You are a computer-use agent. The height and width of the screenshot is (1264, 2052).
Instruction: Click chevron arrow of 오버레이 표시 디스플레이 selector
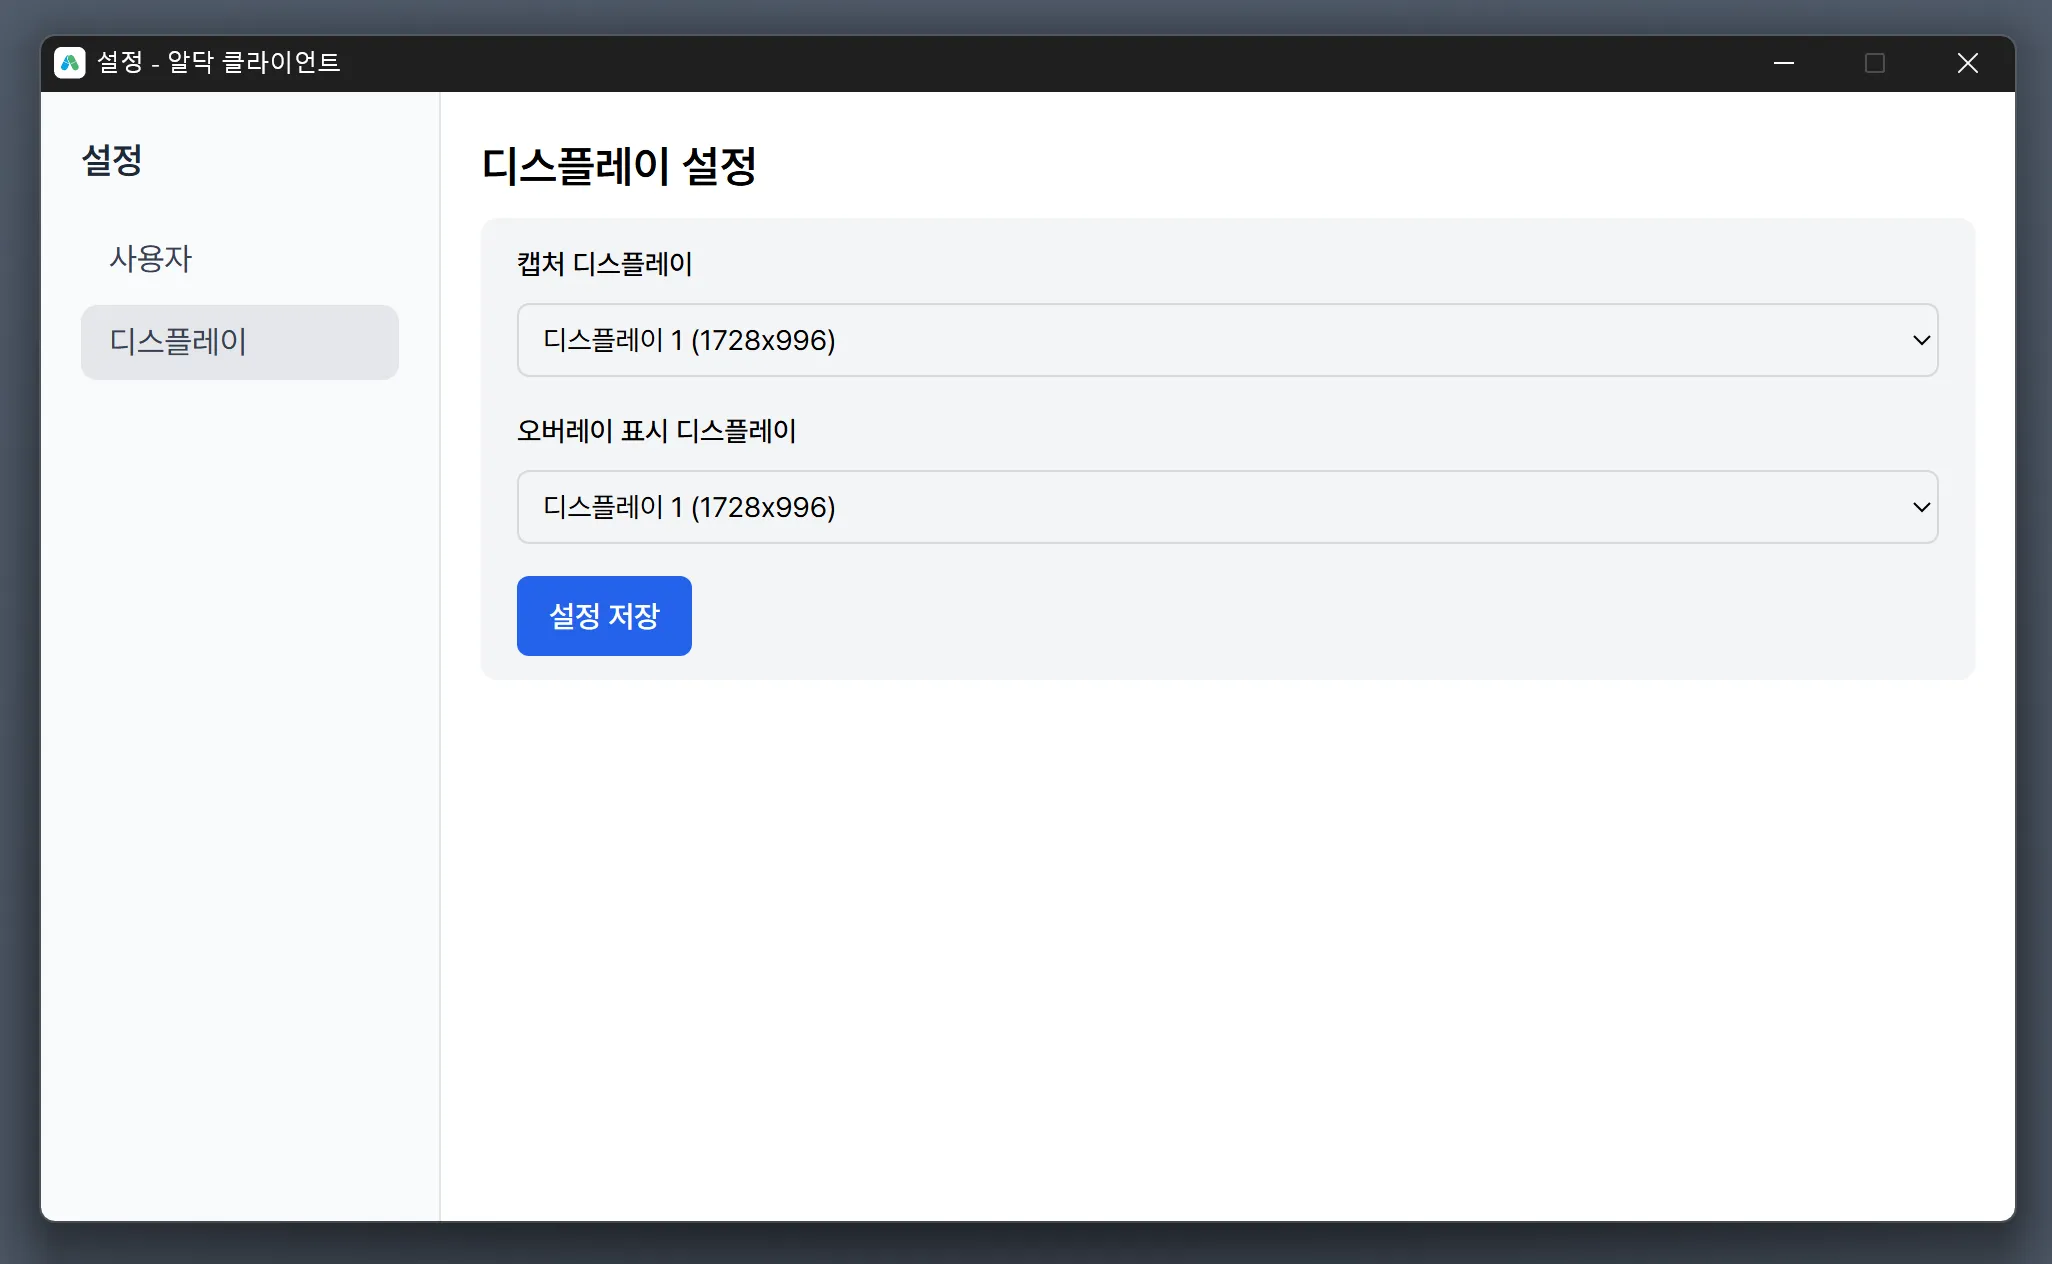click(1920, 507)
